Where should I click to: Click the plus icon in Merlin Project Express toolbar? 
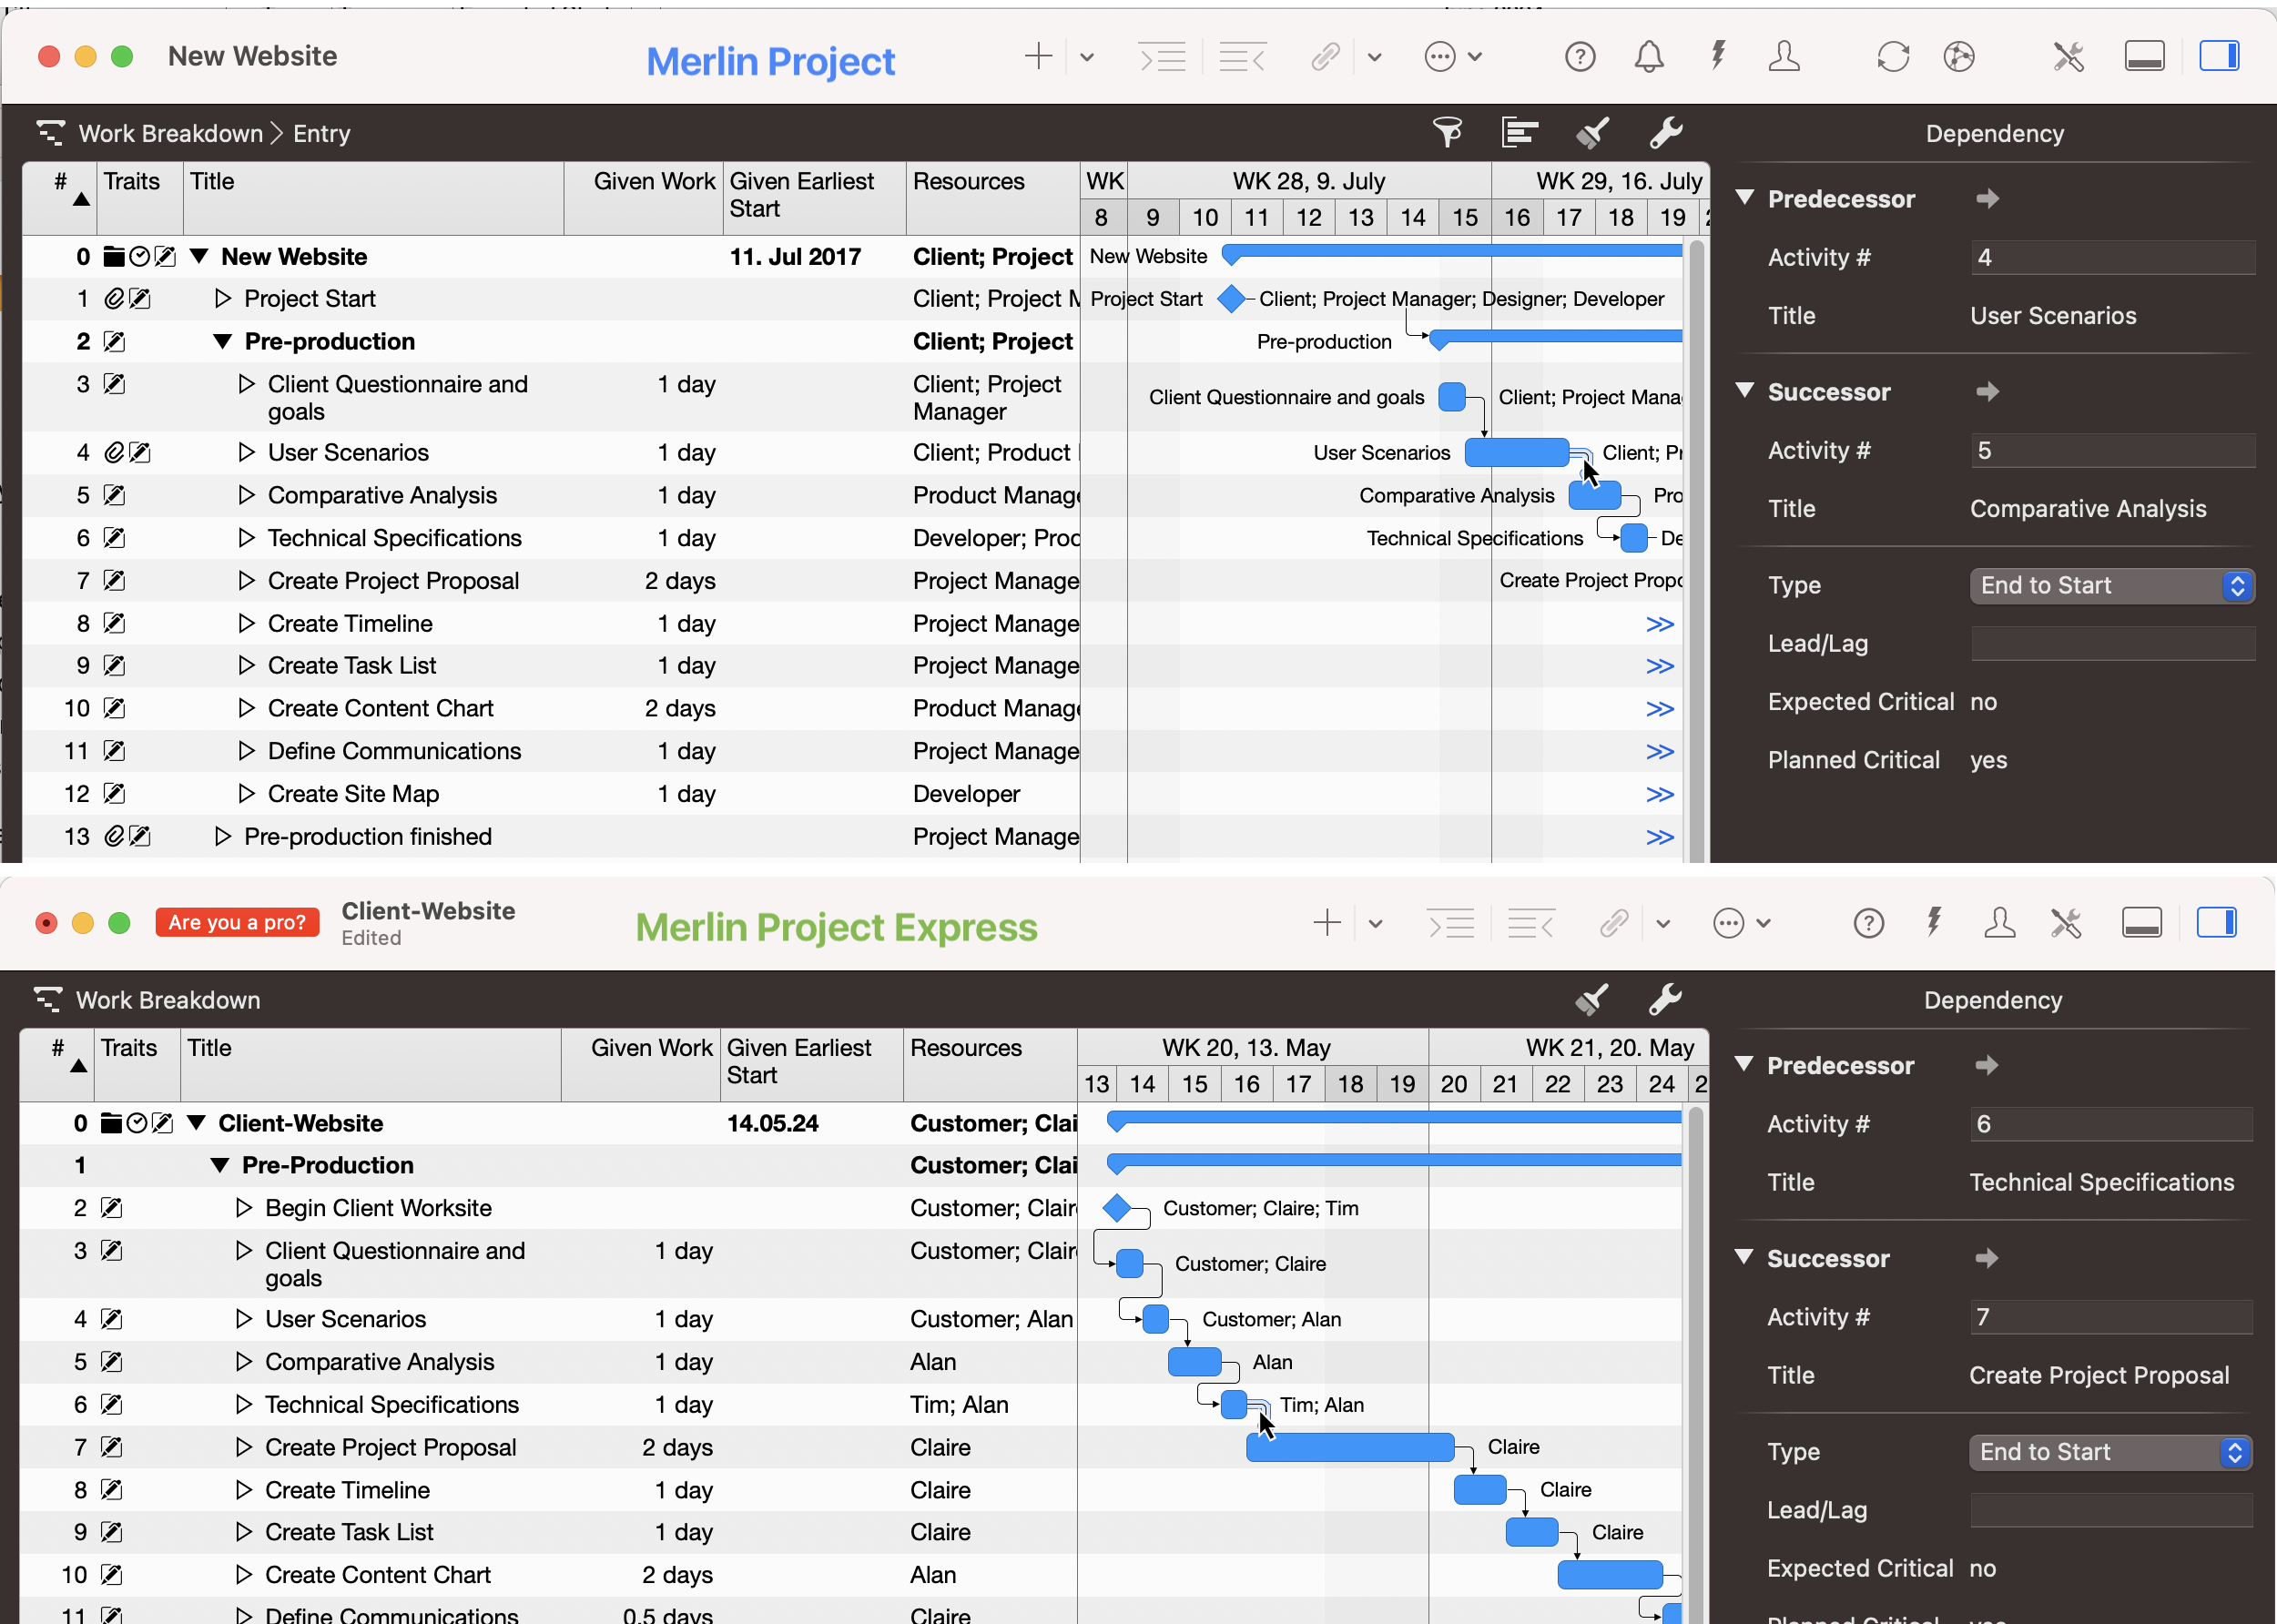tap(1327, 923)
